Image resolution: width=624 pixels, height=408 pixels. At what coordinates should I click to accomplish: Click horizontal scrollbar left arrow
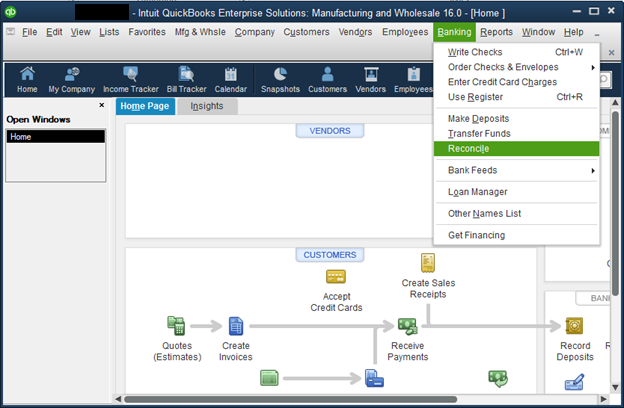pos(118,399)
